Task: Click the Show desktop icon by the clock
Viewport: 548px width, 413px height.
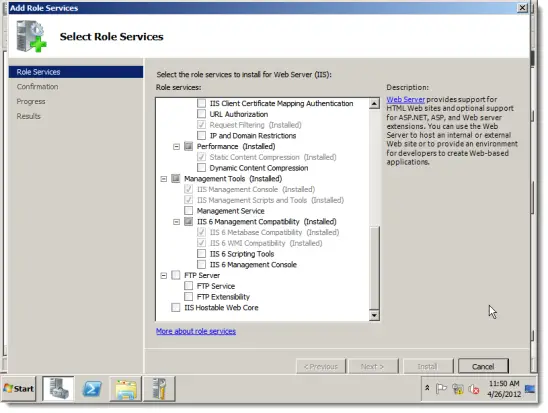Action: [530, 389]
